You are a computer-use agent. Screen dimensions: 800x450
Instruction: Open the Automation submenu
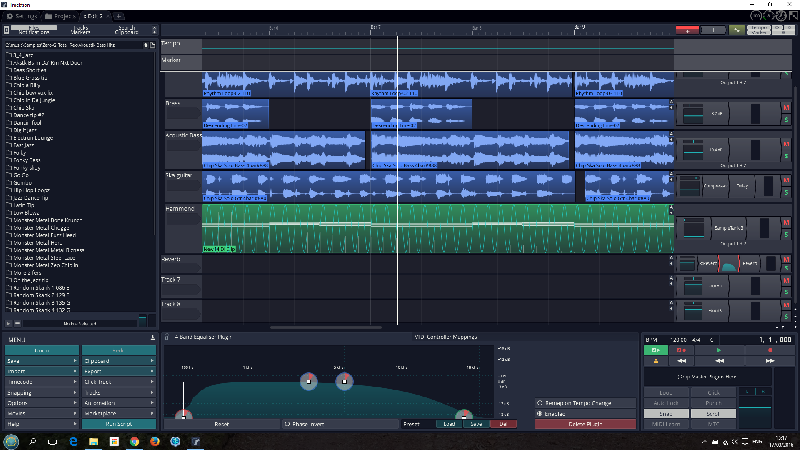(118, 403)
